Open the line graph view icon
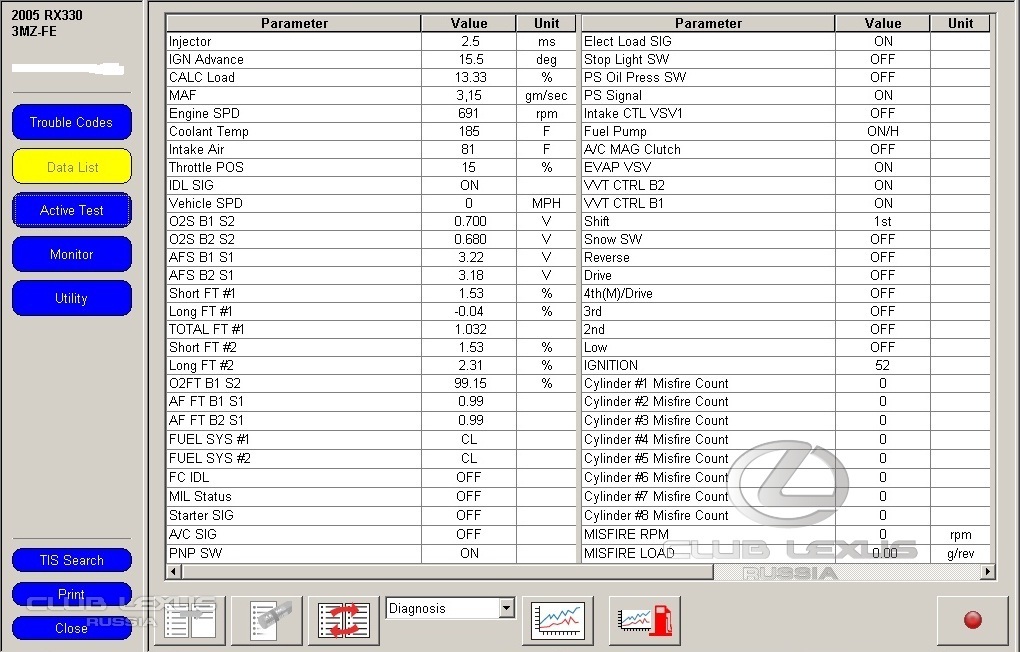The image size is (1020, 652). (x=558, y=620)
